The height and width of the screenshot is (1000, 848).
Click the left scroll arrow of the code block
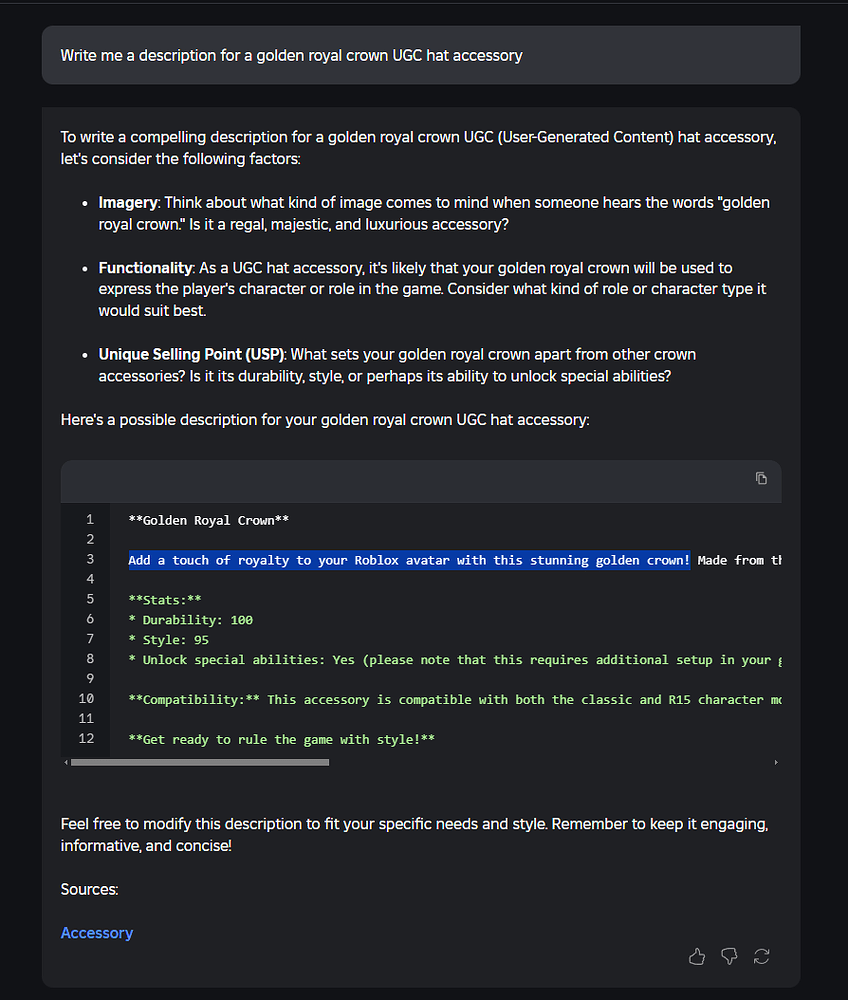point(66,761)
